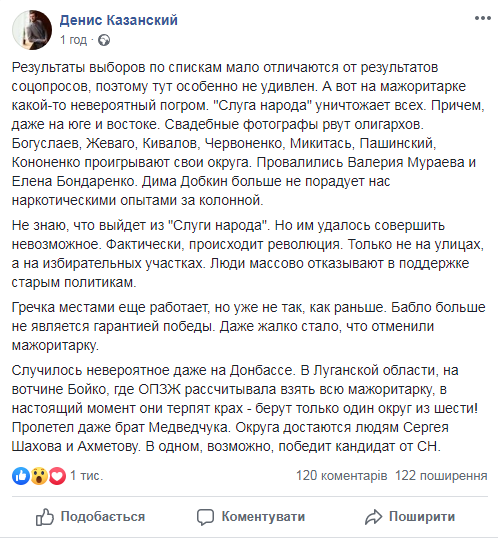Click the paragraph starting 'Случилось невероятное'
This screenshot has height=538, width=498.
(245, 408)
